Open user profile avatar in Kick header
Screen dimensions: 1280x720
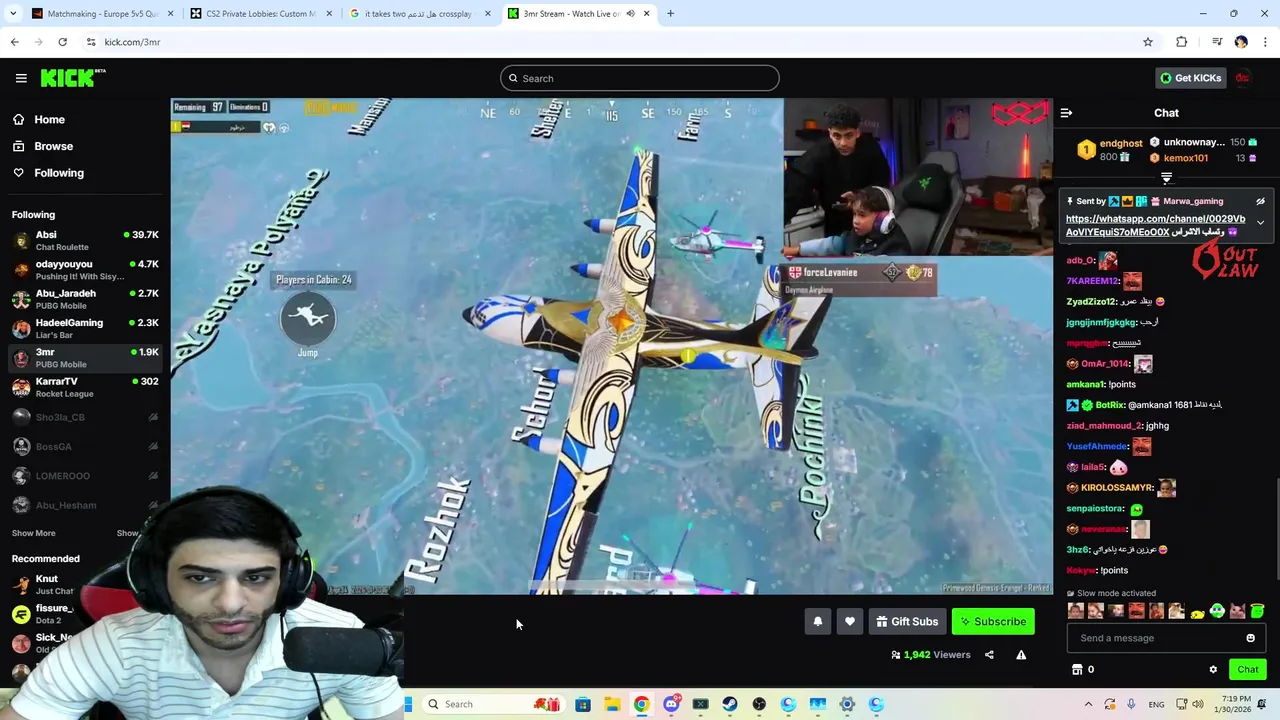pos(1243,78)
